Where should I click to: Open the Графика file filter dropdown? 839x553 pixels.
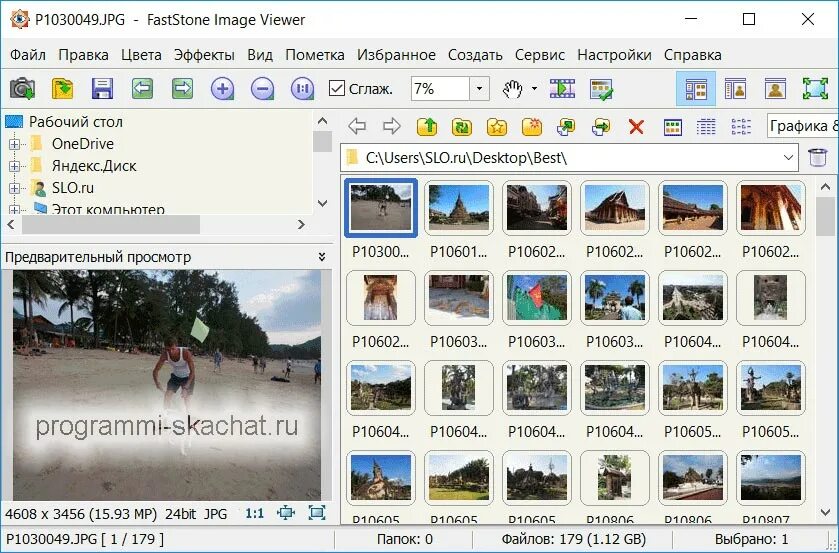click(803, 126)
